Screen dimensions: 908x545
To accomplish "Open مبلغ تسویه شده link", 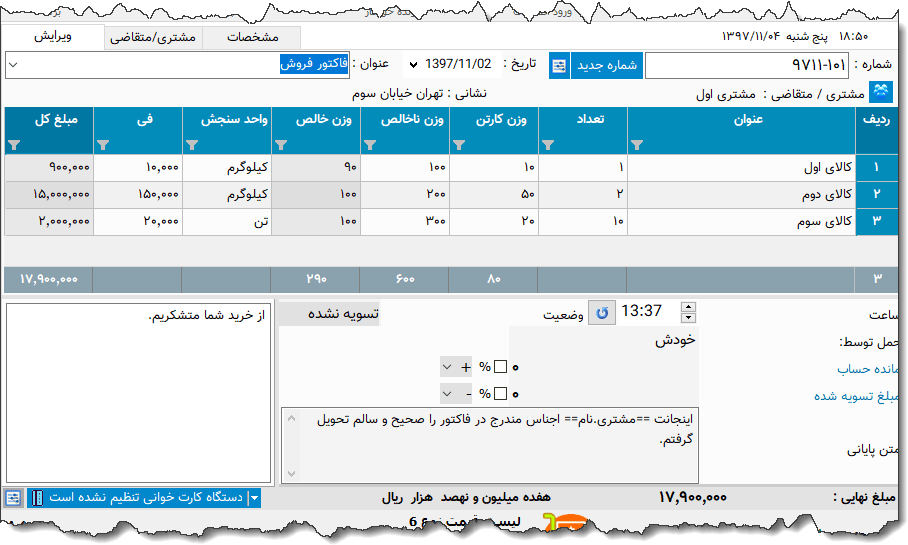I will 856,396.
